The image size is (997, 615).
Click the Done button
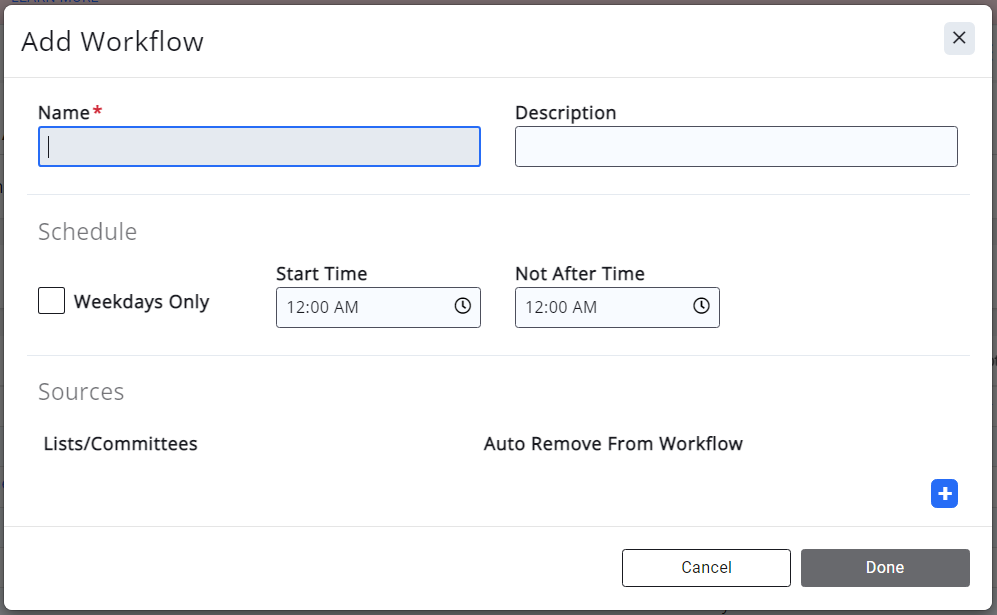[x=884, y=568]
